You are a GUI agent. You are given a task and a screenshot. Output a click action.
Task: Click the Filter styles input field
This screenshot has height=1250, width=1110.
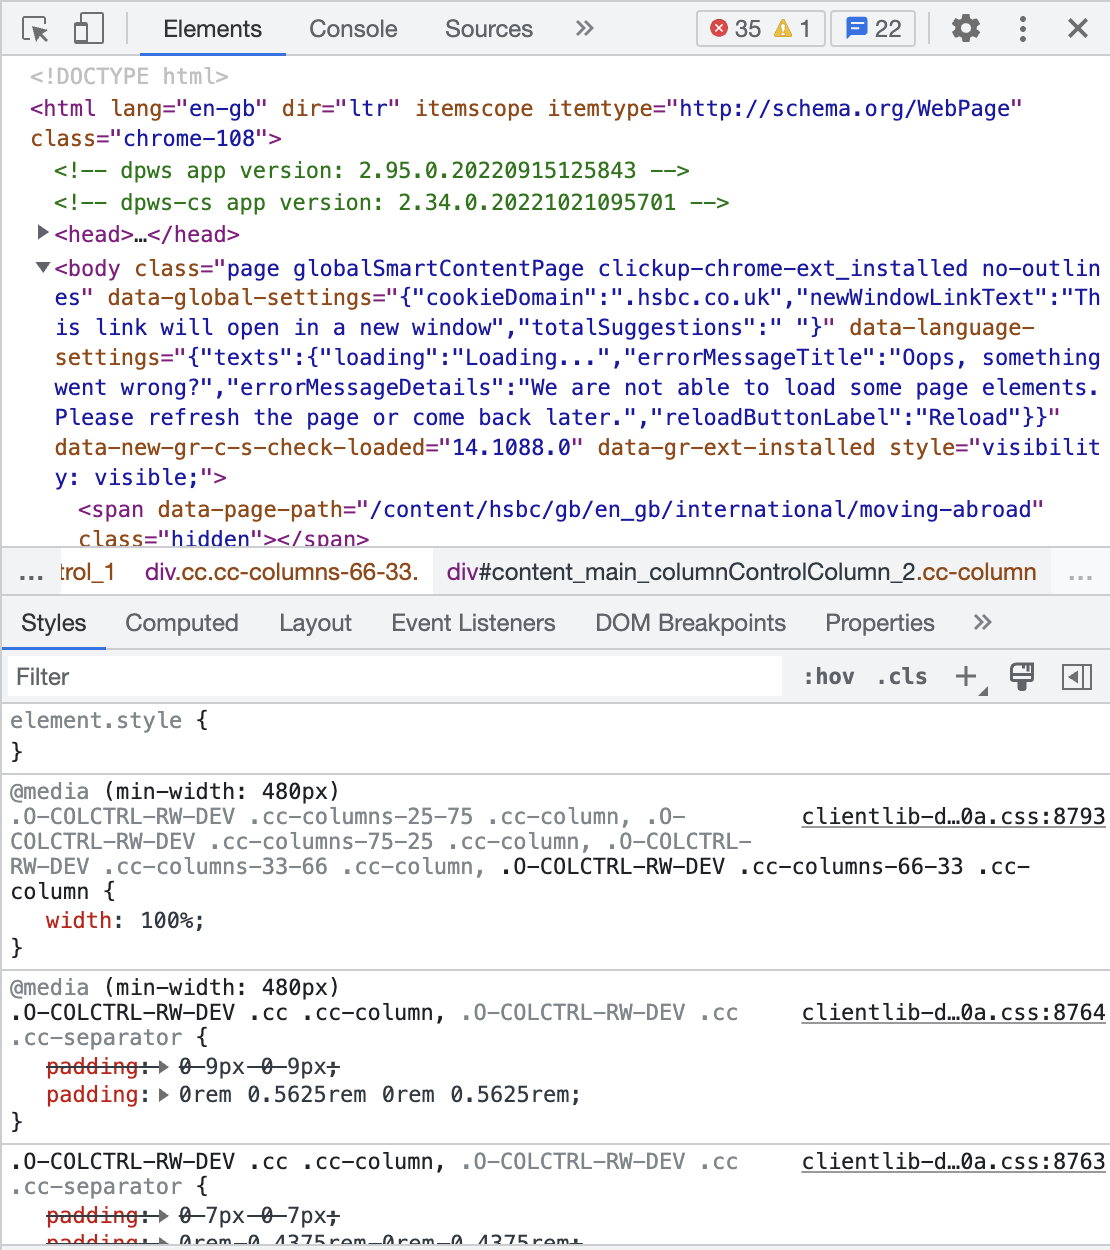tap(395, 677)
